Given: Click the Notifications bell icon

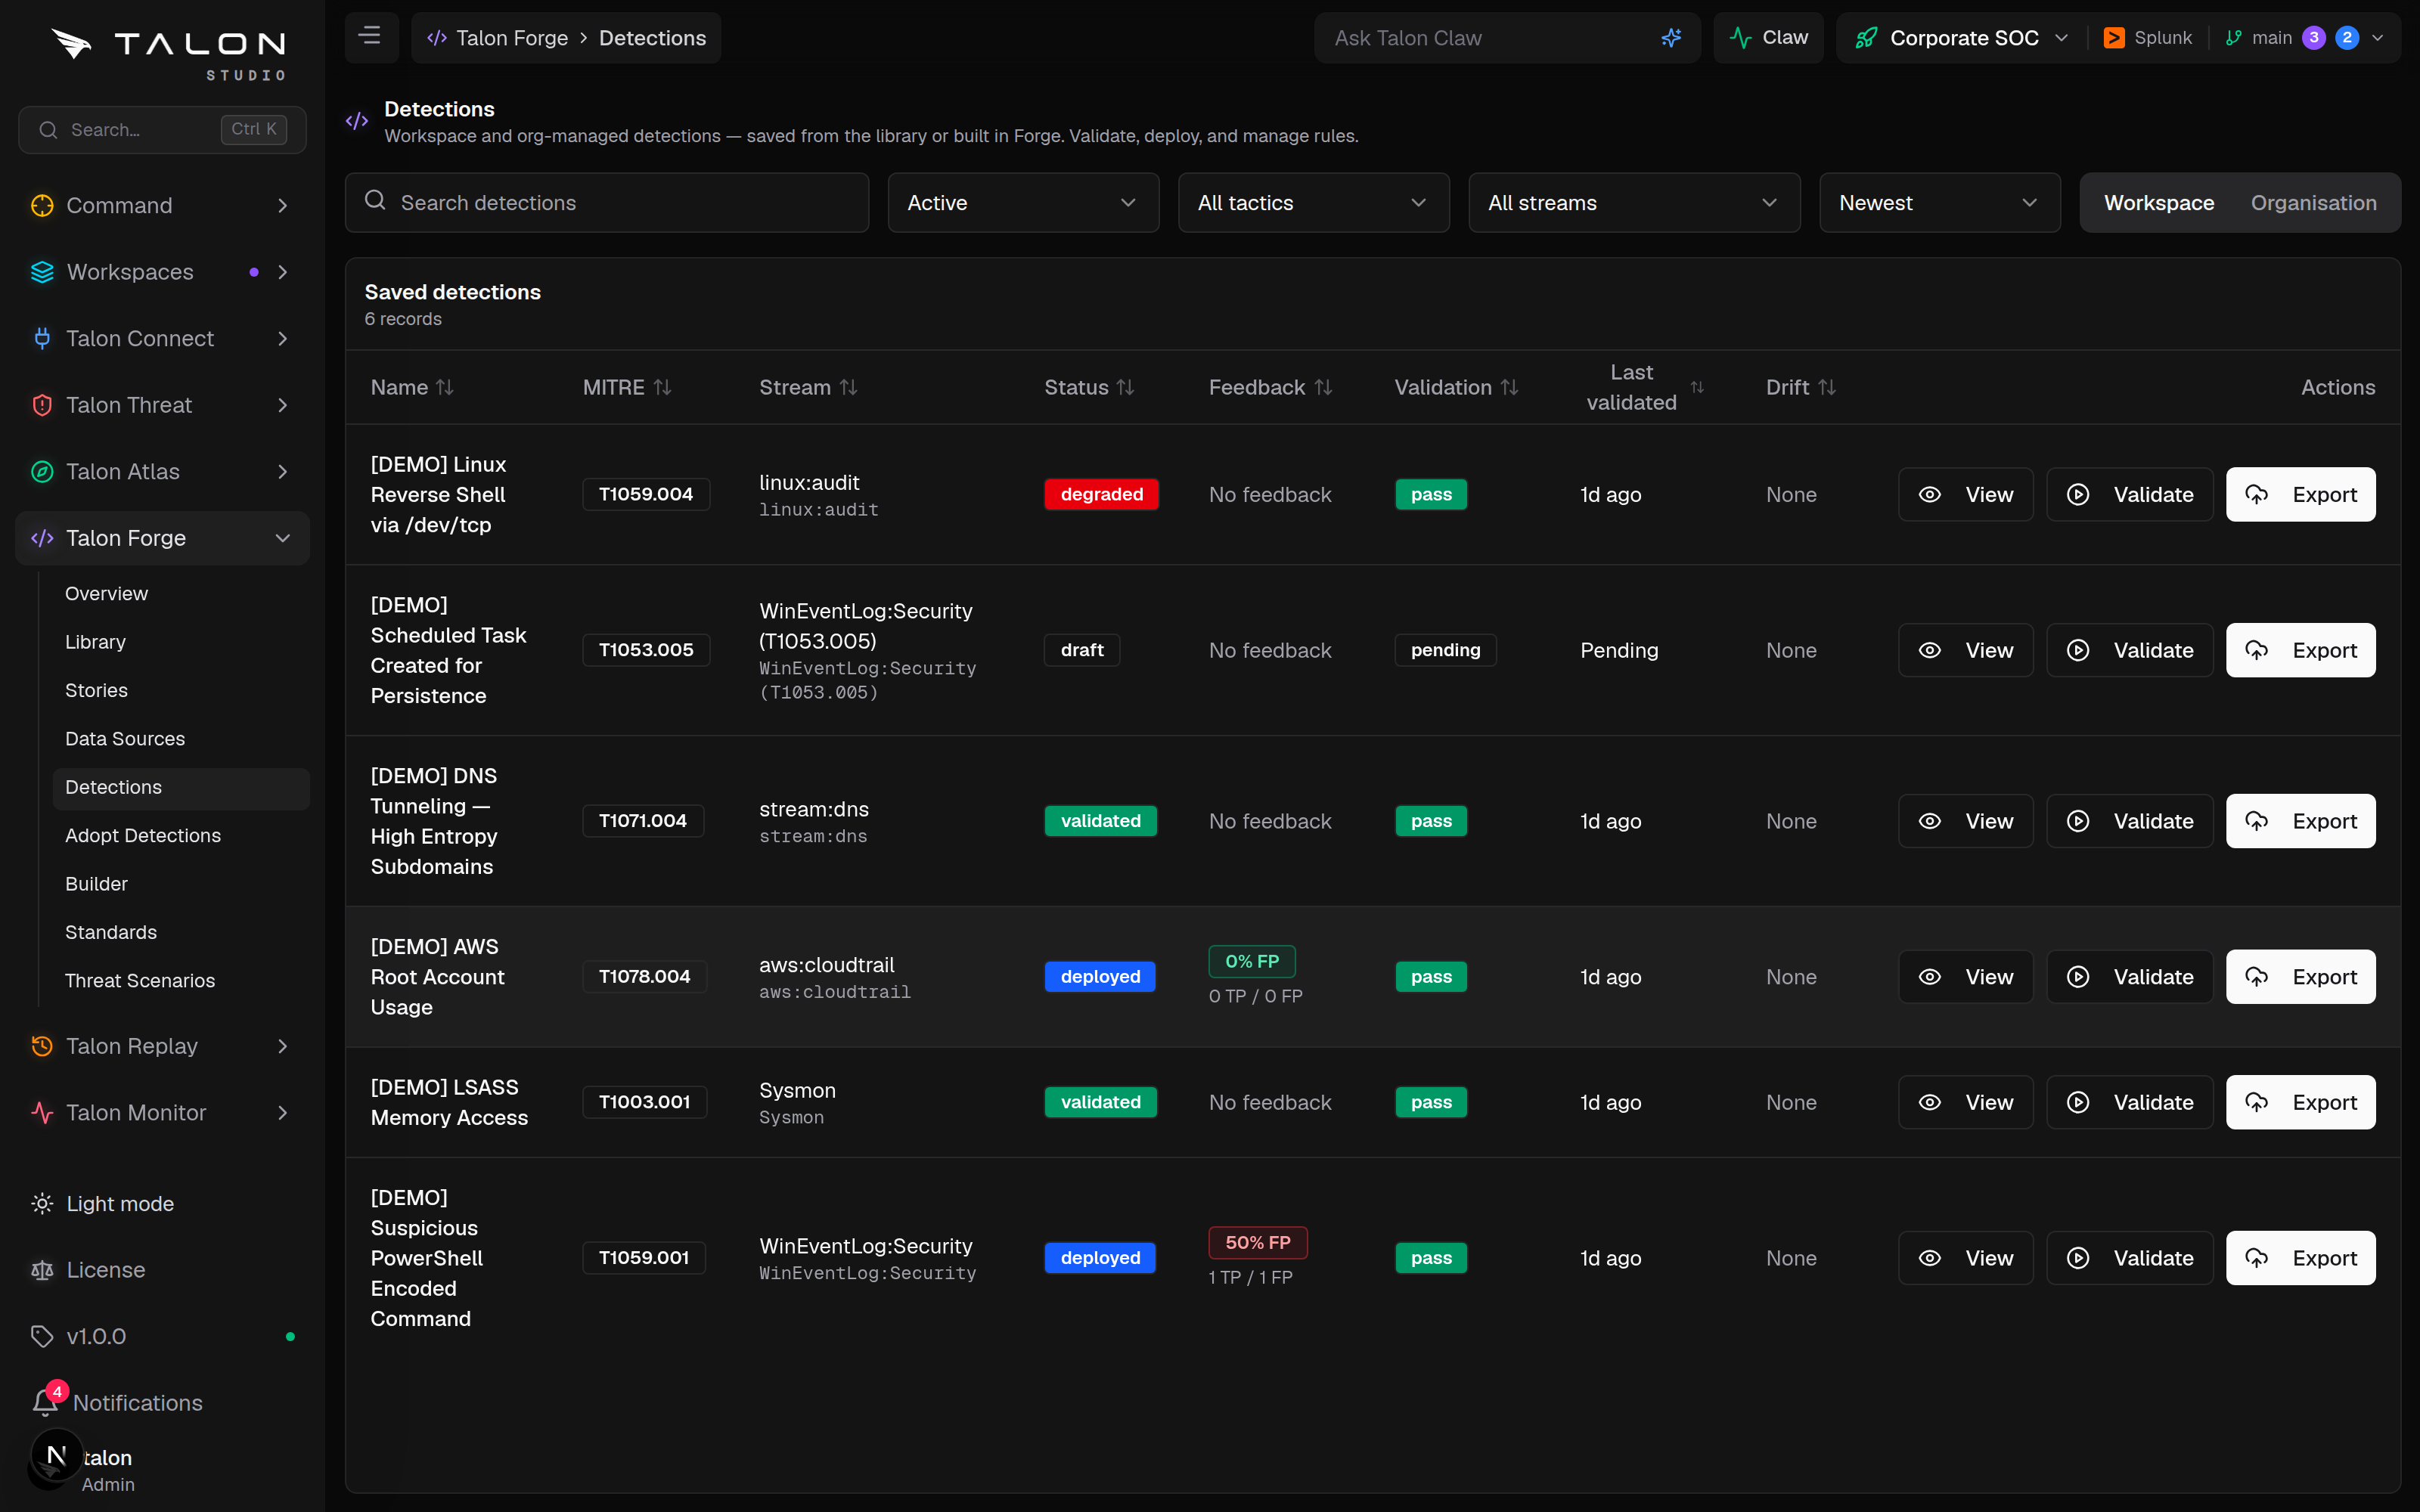Looking at the screenshot, I should click(x=45, y=1402).
